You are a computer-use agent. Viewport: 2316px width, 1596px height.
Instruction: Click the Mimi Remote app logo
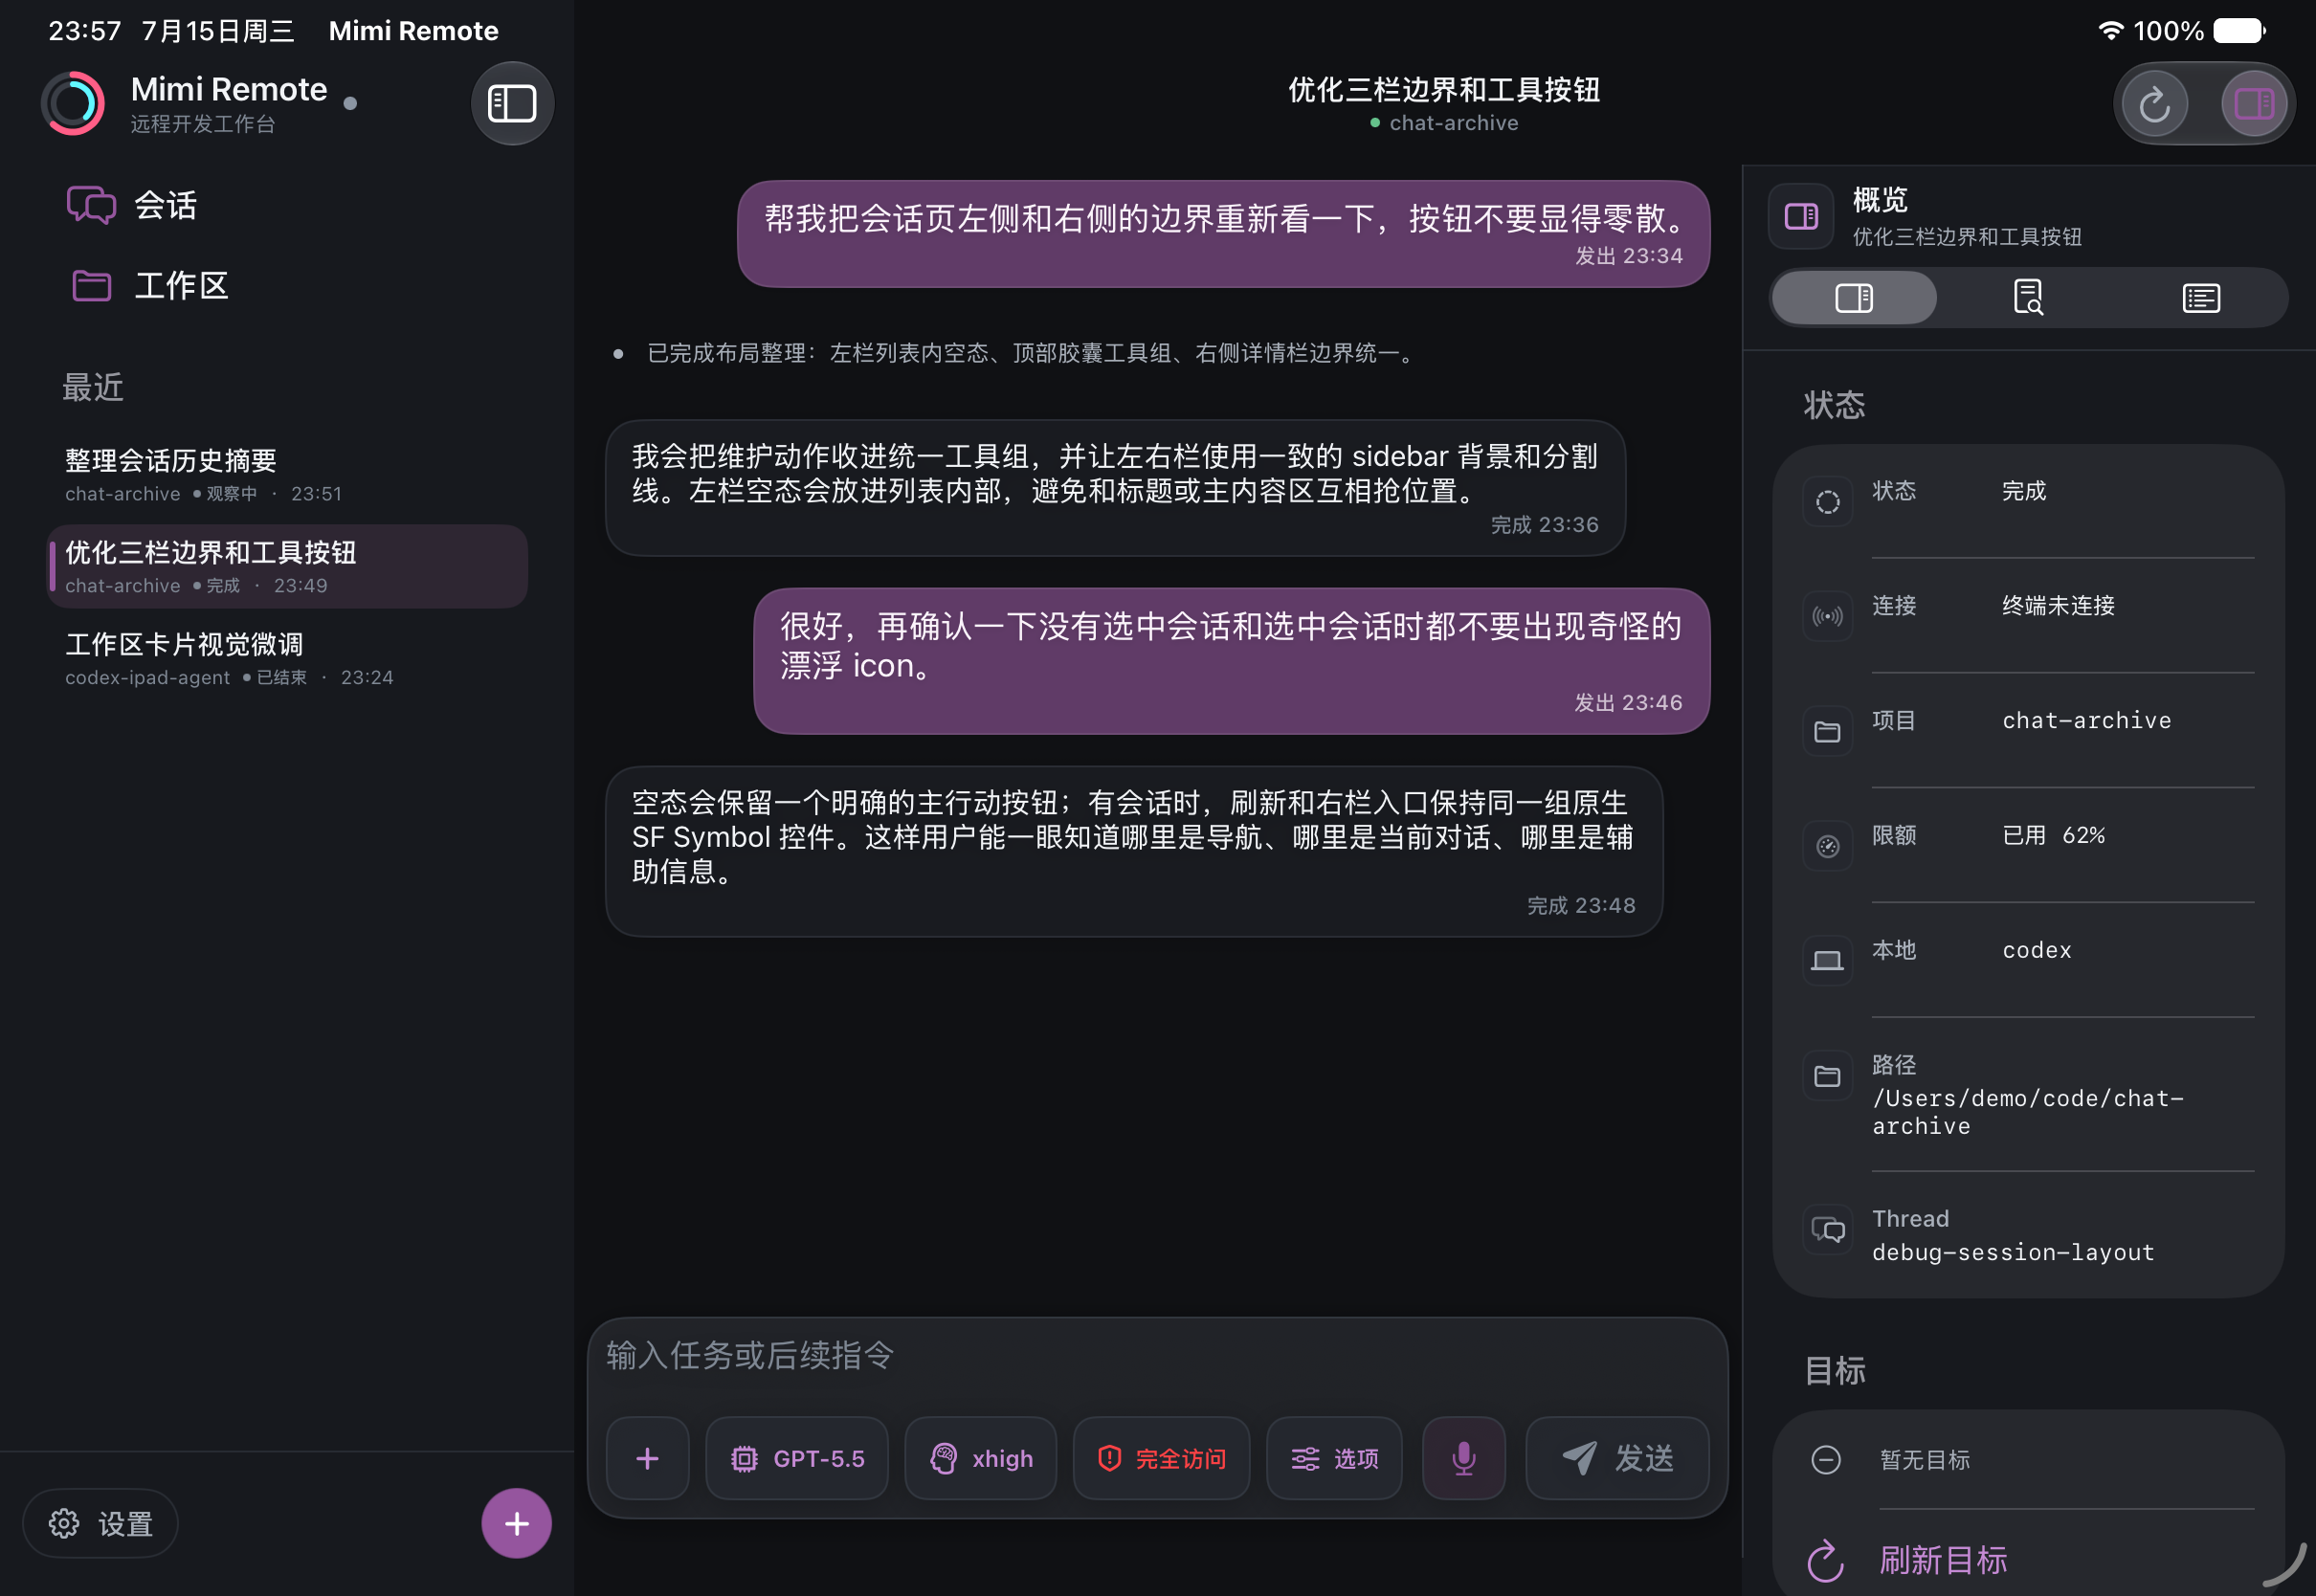73,103
